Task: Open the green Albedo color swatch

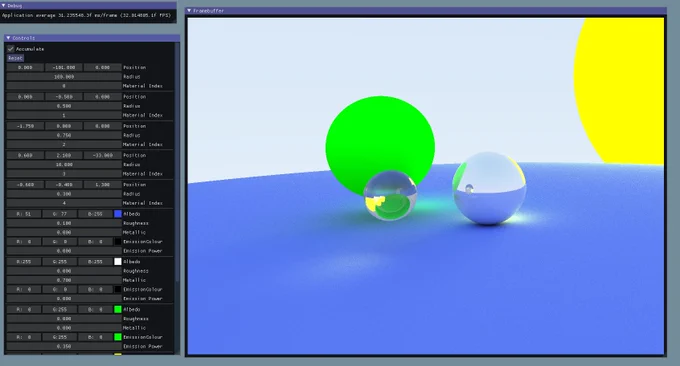Action: (x=118, y=309)
